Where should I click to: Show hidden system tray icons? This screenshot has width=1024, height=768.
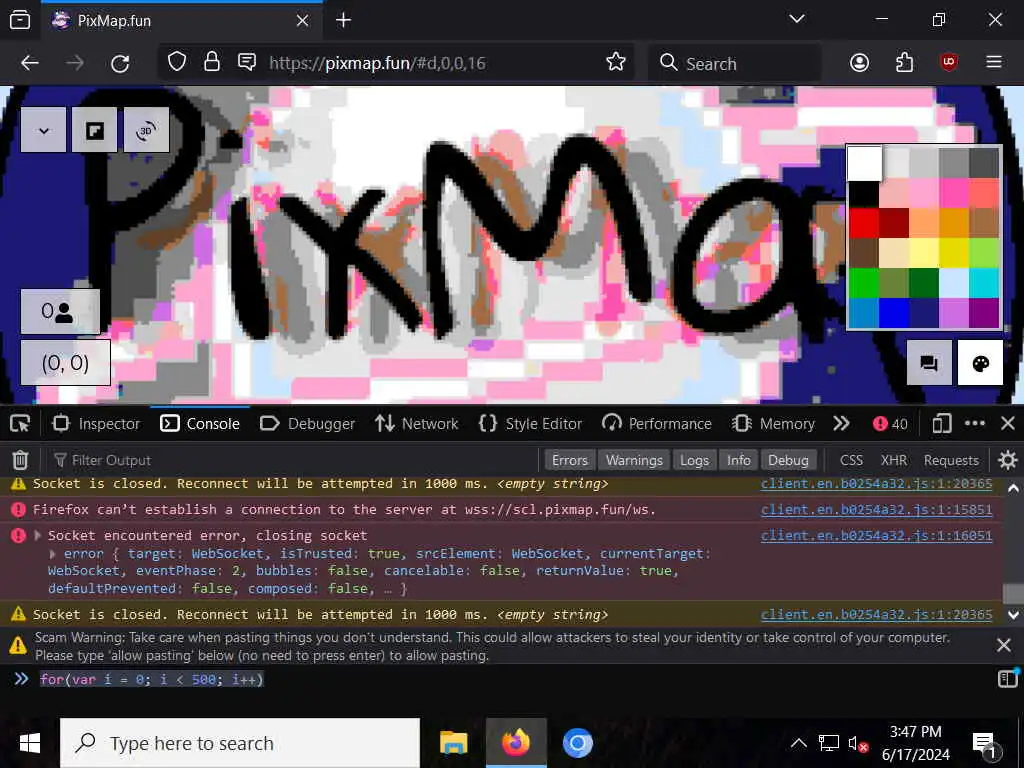tap(799, 743)
